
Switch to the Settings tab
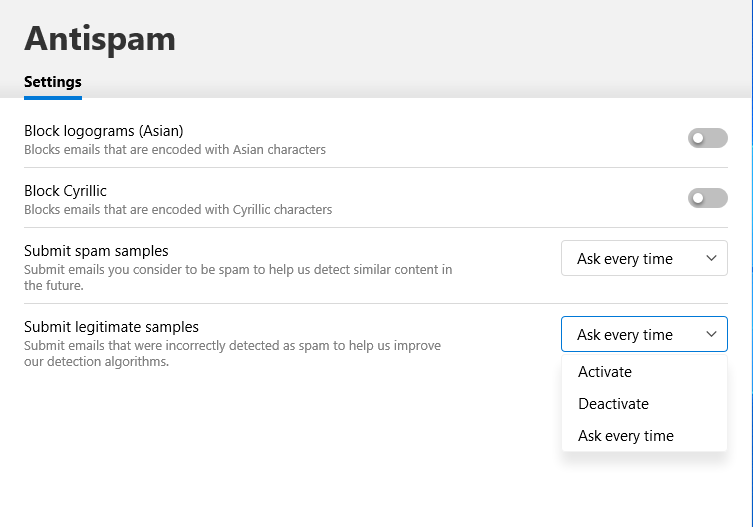pos(53,82)
